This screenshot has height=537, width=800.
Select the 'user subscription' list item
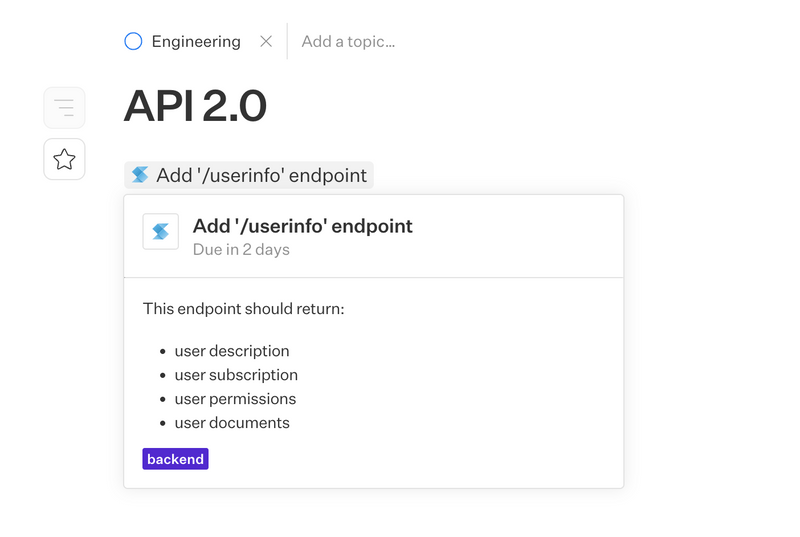pyautogui.click(x=236, y=375)
